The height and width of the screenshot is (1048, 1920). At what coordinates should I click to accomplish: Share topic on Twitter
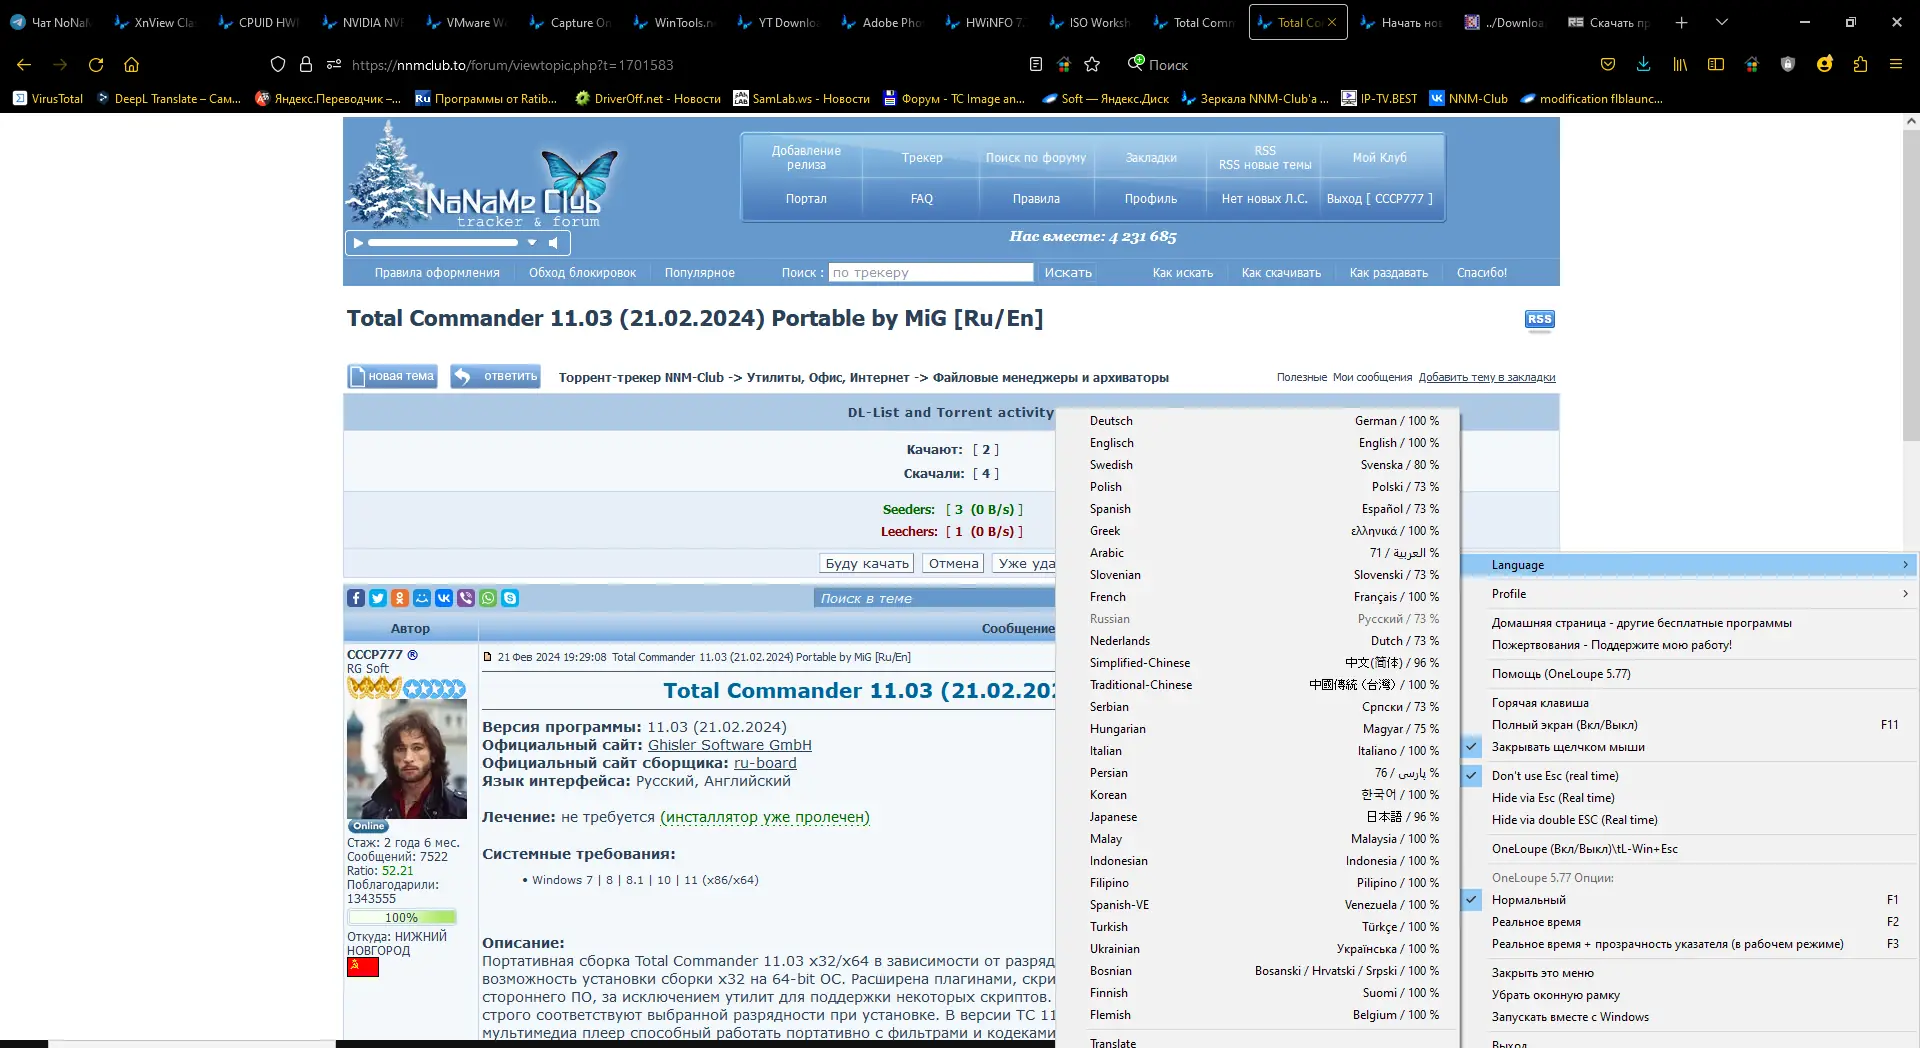pos(378,598)
